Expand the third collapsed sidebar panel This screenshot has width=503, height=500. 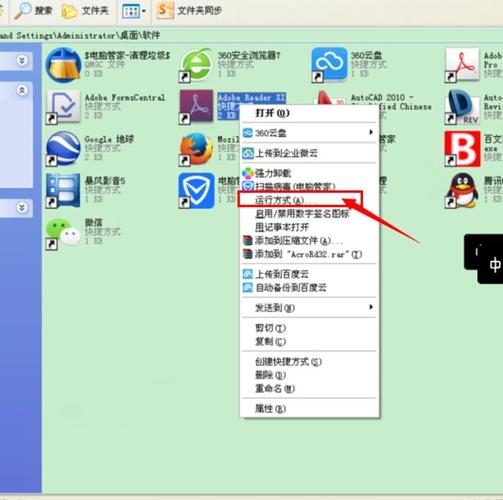(x=22, y=208)
